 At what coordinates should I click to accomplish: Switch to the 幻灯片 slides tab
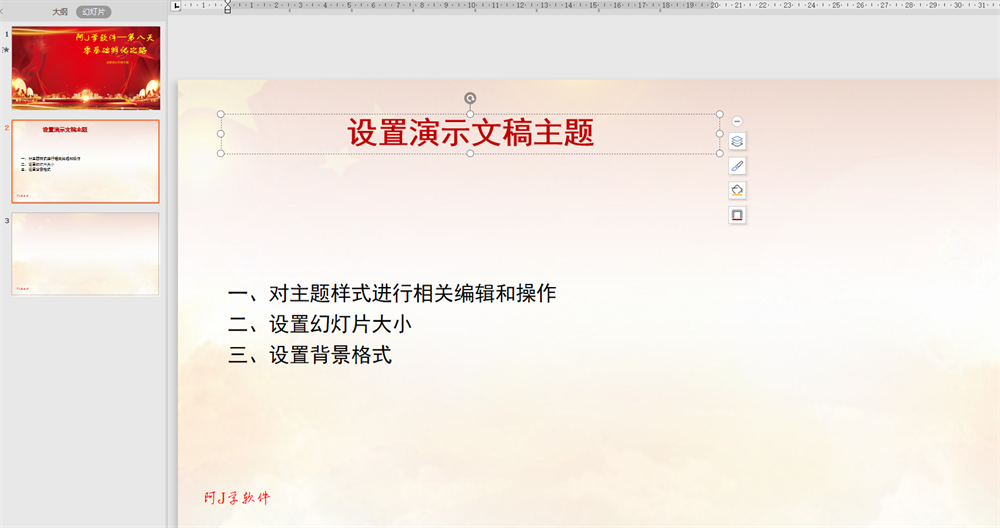click(94, 12)
